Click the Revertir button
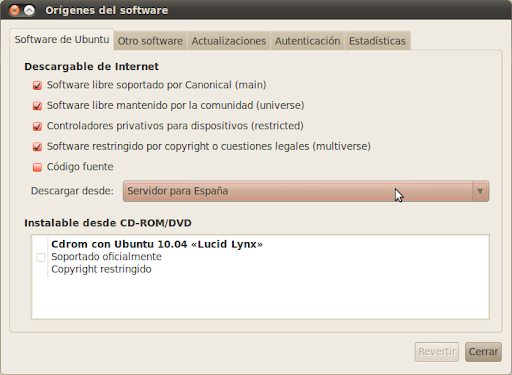This screenshot has width=512, height=375. pyautogui.click(x=437, y=352)
